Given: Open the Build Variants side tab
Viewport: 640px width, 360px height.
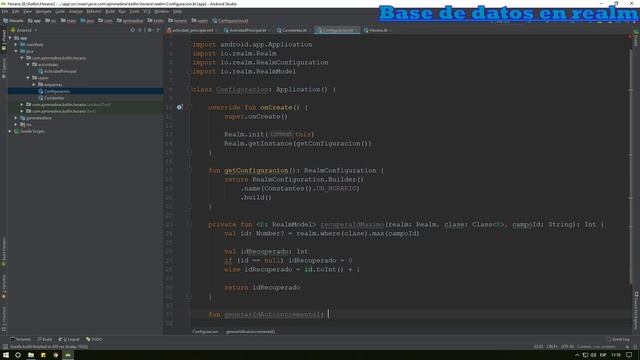Looking at the screenshot, I should [4, 252].
